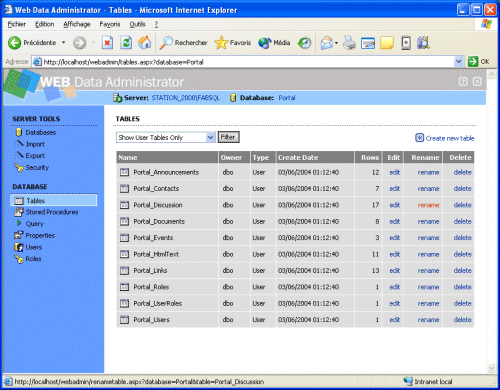Click rename for Portal_Discussion
The height and width of the screenshot is (390, 500).
pyautogui.click(x=428, y=205)
